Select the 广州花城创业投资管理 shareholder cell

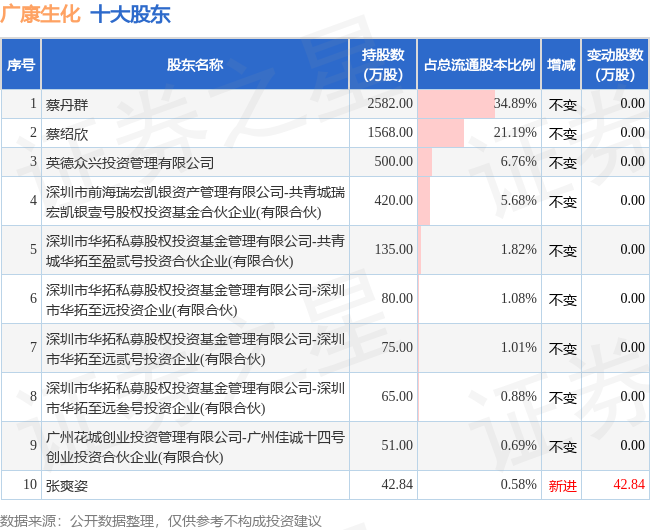[x=195, y=446]
